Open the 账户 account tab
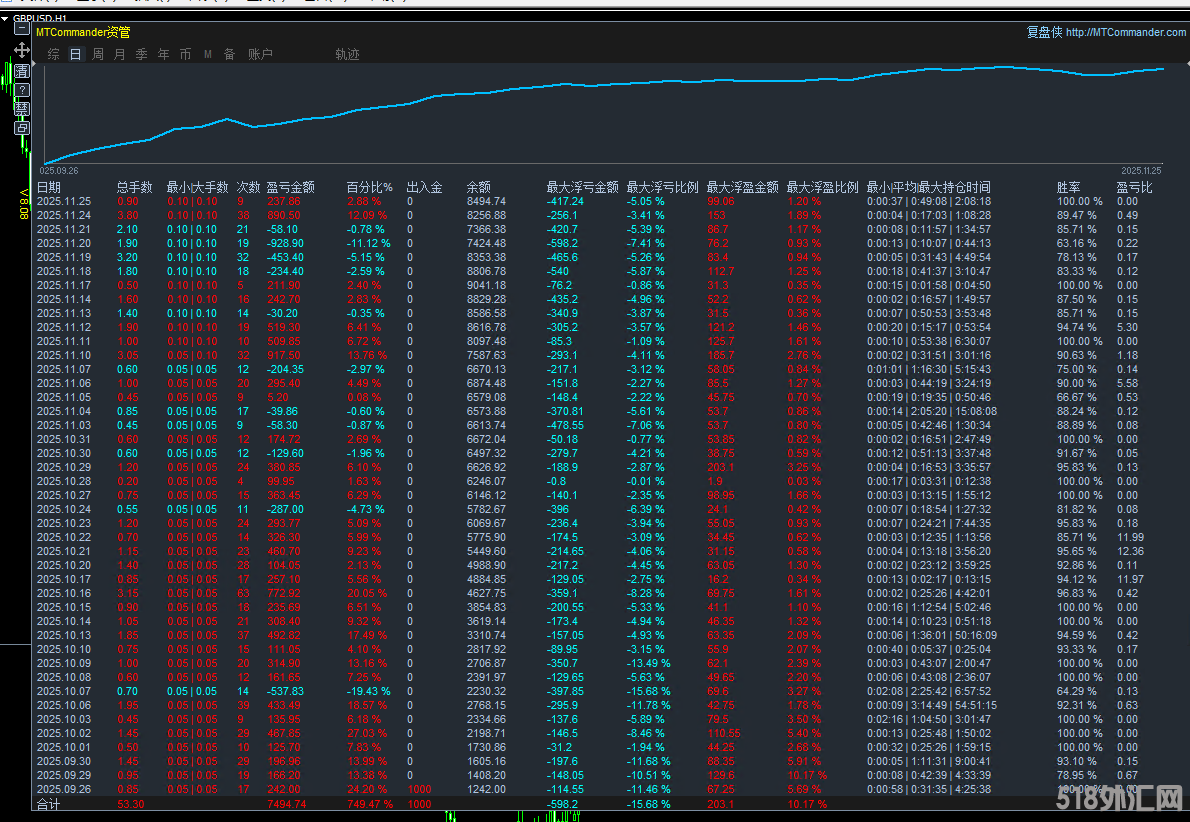The height and width of the screenshot is (822, 1190). (260, 55)
